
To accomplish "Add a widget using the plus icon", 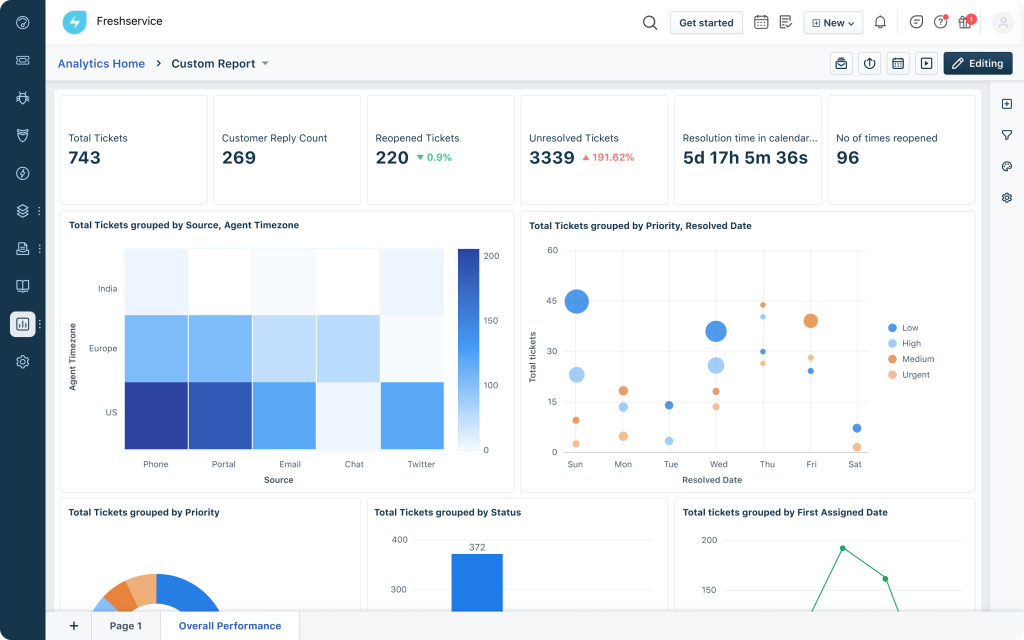I will (1007, 104).
